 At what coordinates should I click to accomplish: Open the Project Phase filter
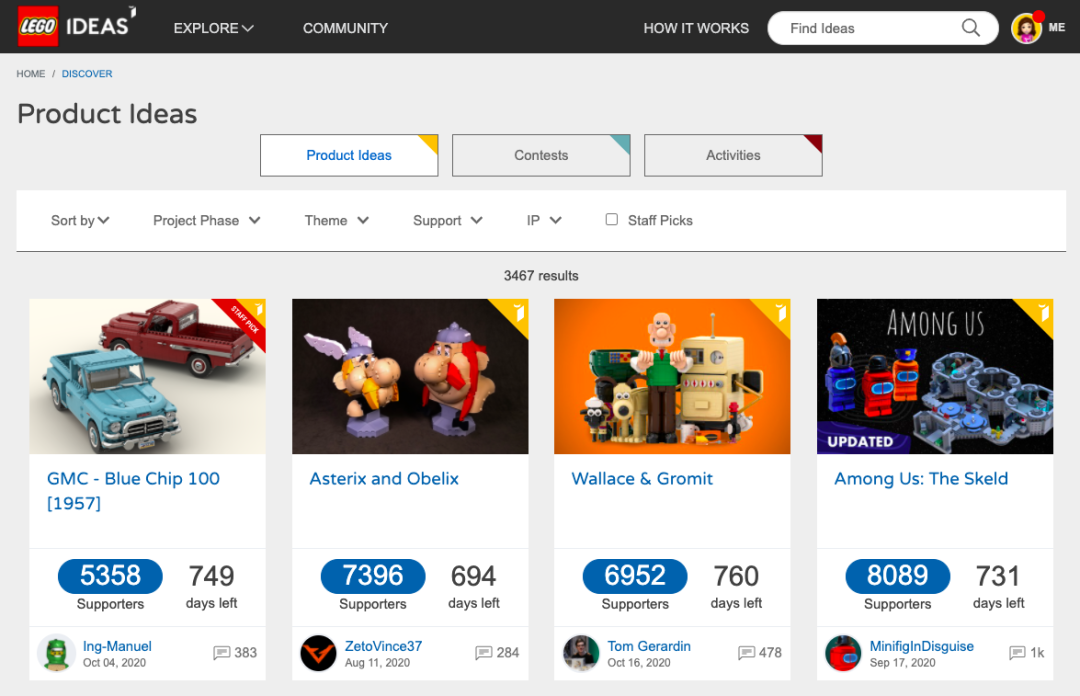tap(207, 221)
